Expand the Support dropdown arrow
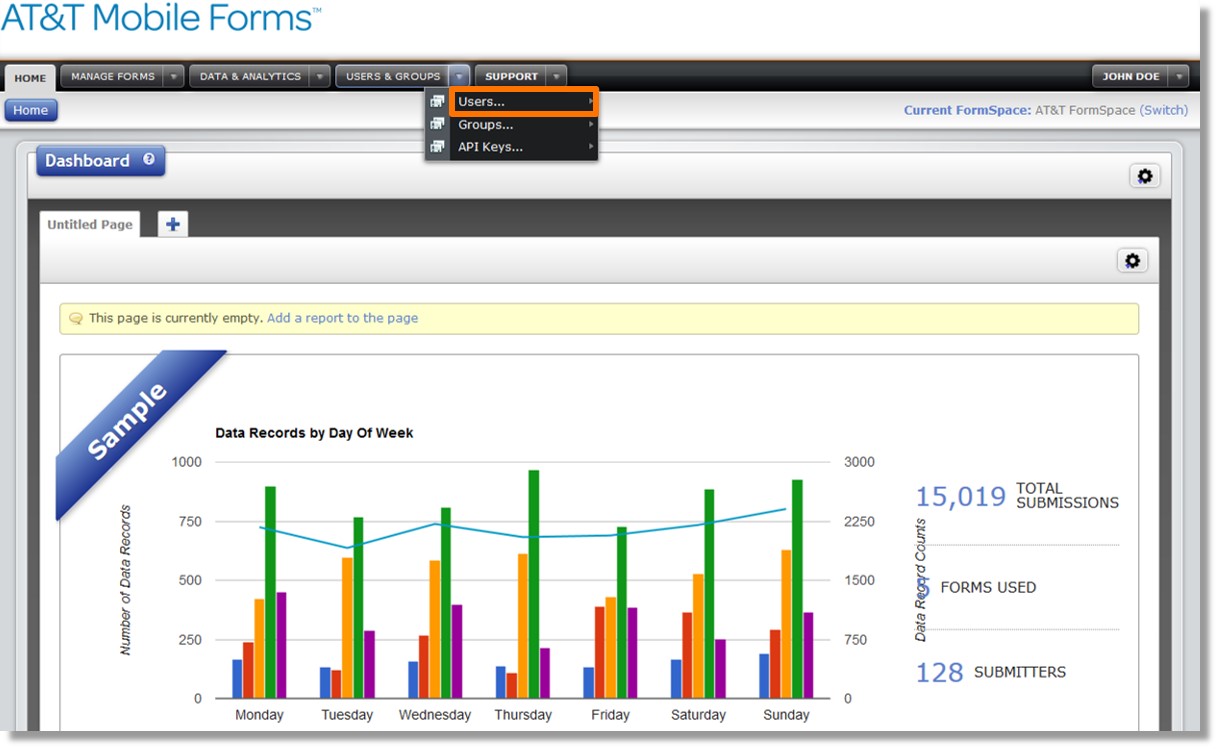This screenshot has width=1218, height=749. (557, 76)
